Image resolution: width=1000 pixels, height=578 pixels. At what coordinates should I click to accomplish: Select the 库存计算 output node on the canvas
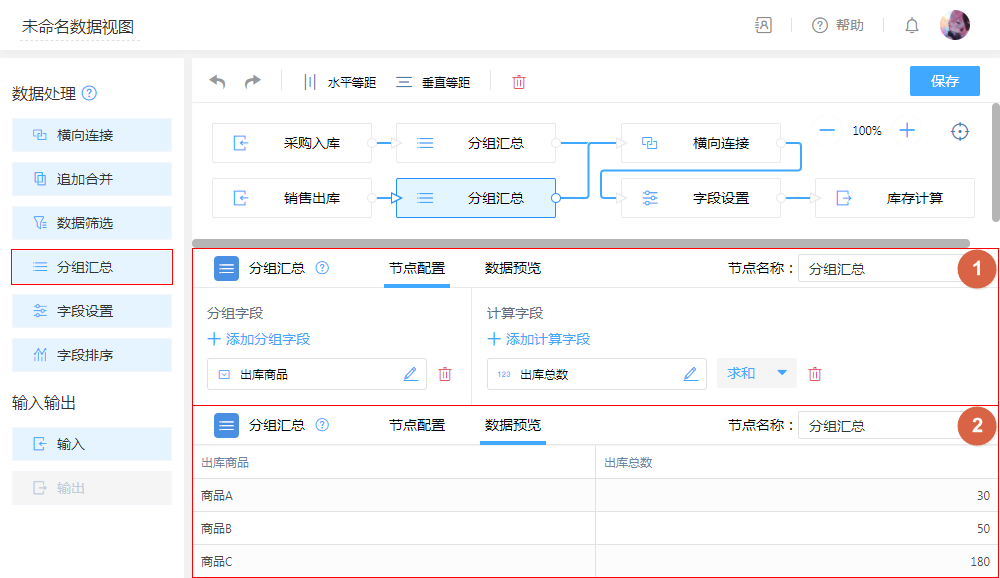[895, 198]
